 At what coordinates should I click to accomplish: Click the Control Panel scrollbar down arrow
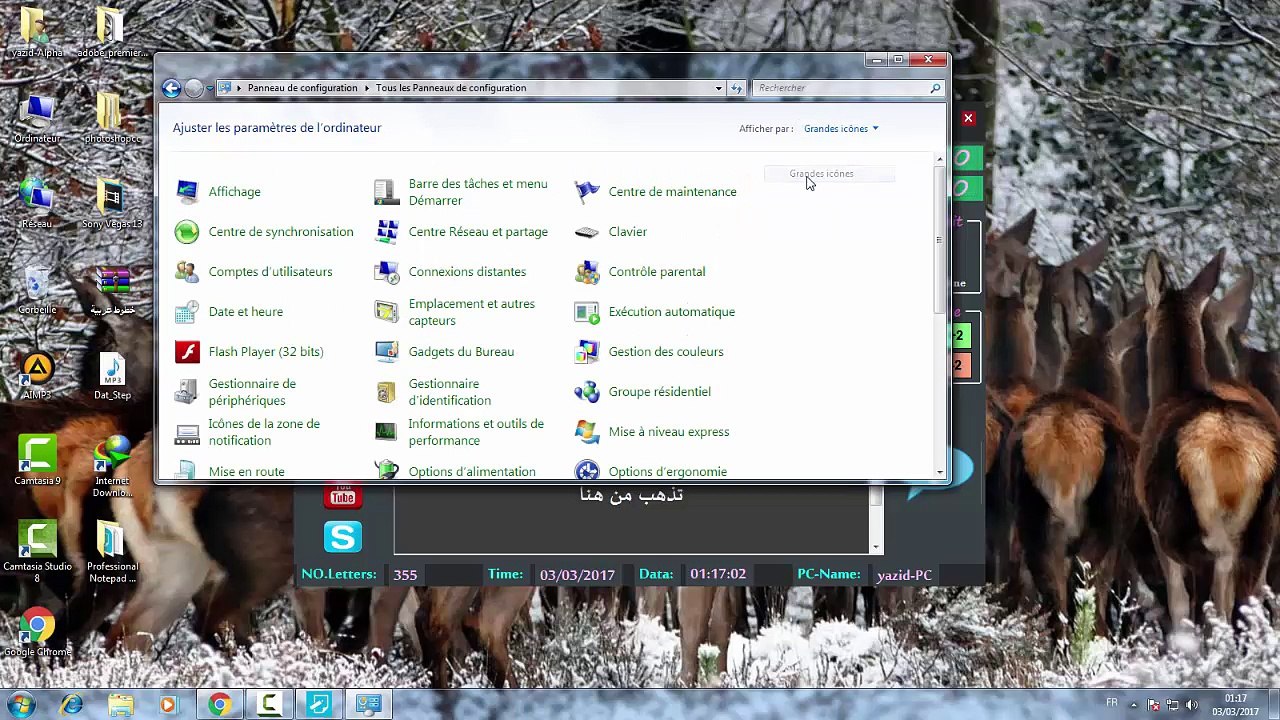(x=939, y=472)
